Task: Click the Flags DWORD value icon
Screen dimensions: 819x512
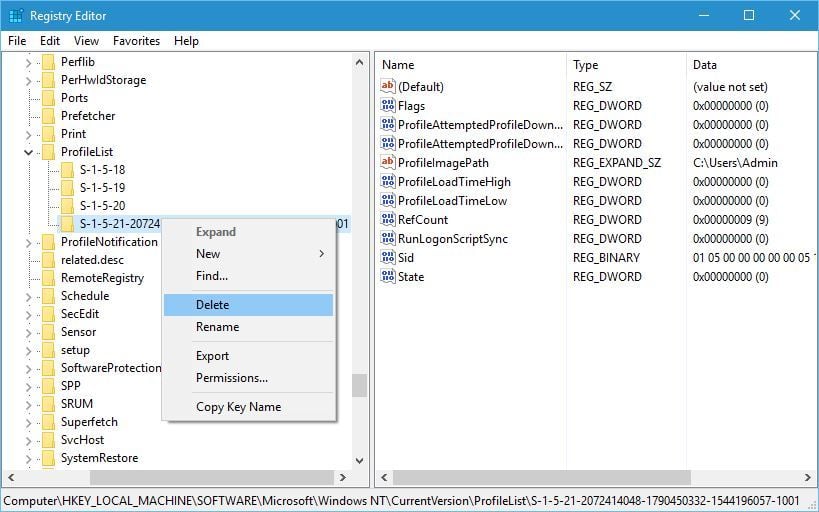Action: (x=388, y=106)
